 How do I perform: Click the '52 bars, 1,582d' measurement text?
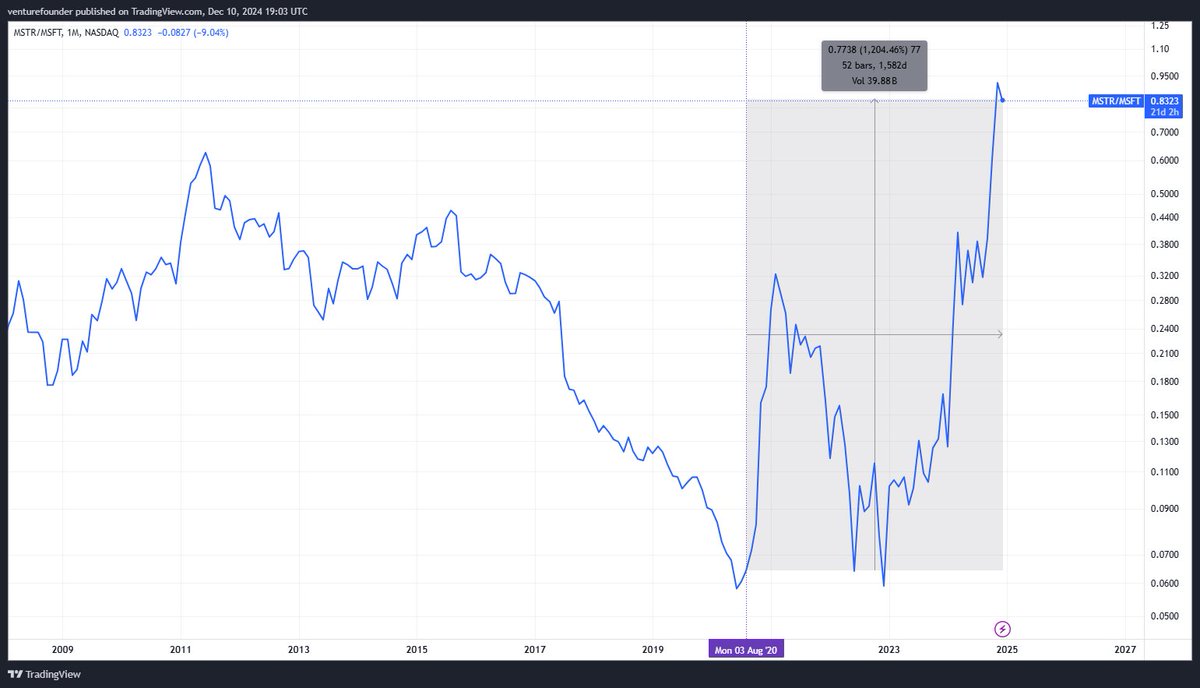coord(875,65)
